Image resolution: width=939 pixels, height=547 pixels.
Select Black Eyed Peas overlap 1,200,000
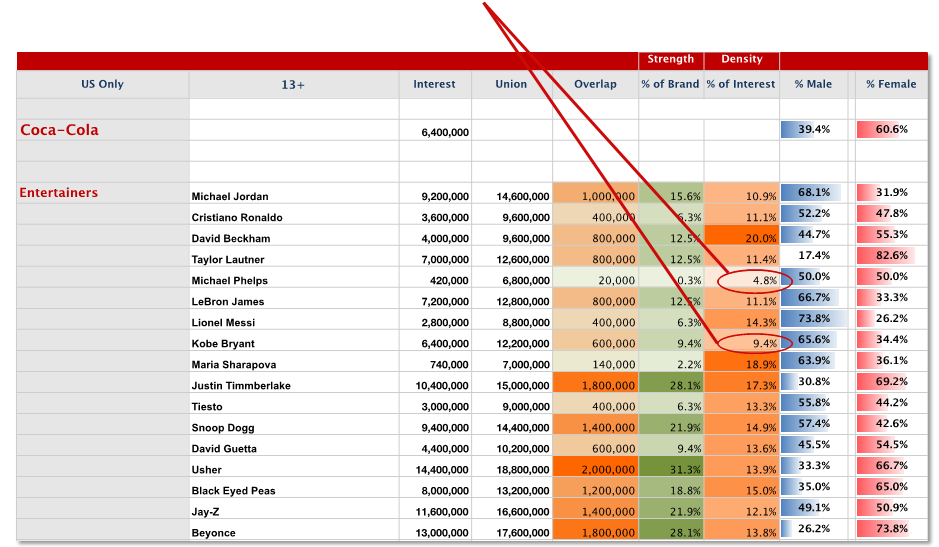pyautogui.click(x=595, y=488)
